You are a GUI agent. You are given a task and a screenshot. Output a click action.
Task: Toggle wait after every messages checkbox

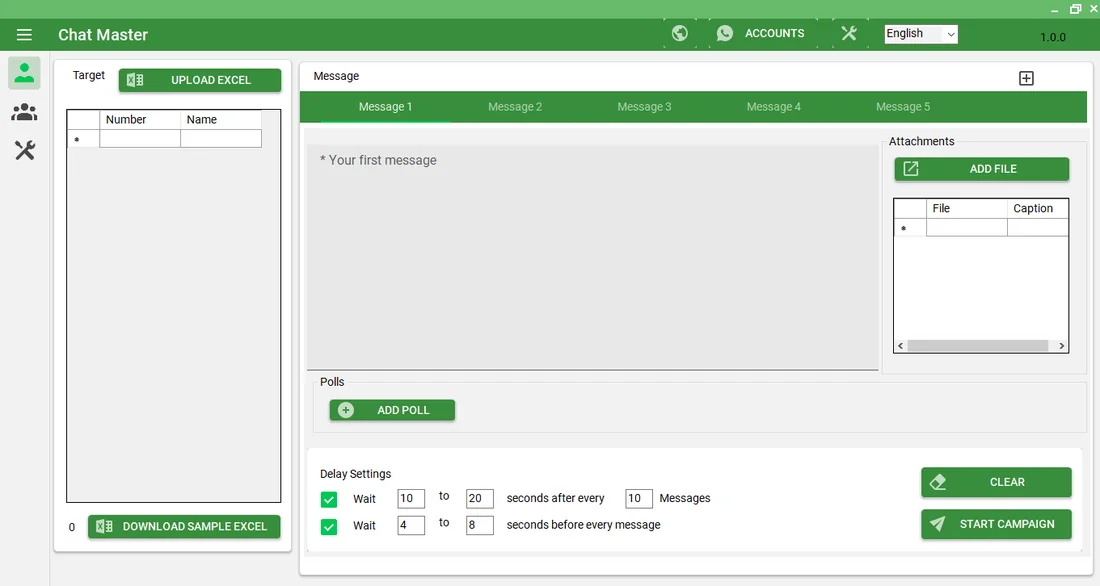328,499
